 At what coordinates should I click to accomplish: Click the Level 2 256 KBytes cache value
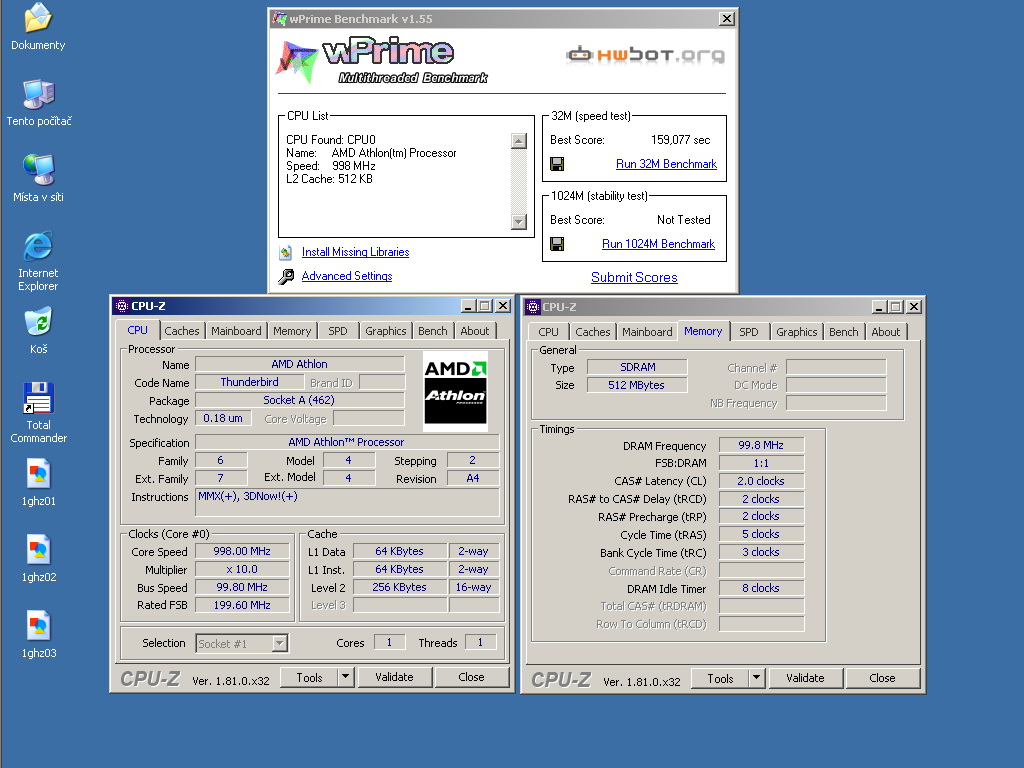(400, 587)
